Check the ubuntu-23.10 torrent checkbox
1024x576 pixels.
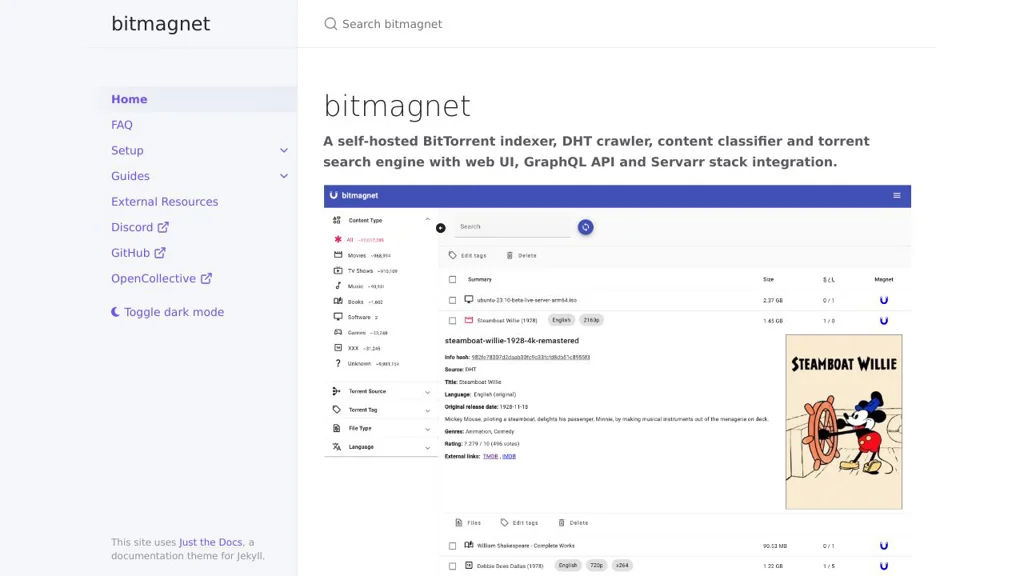[453, 300]
